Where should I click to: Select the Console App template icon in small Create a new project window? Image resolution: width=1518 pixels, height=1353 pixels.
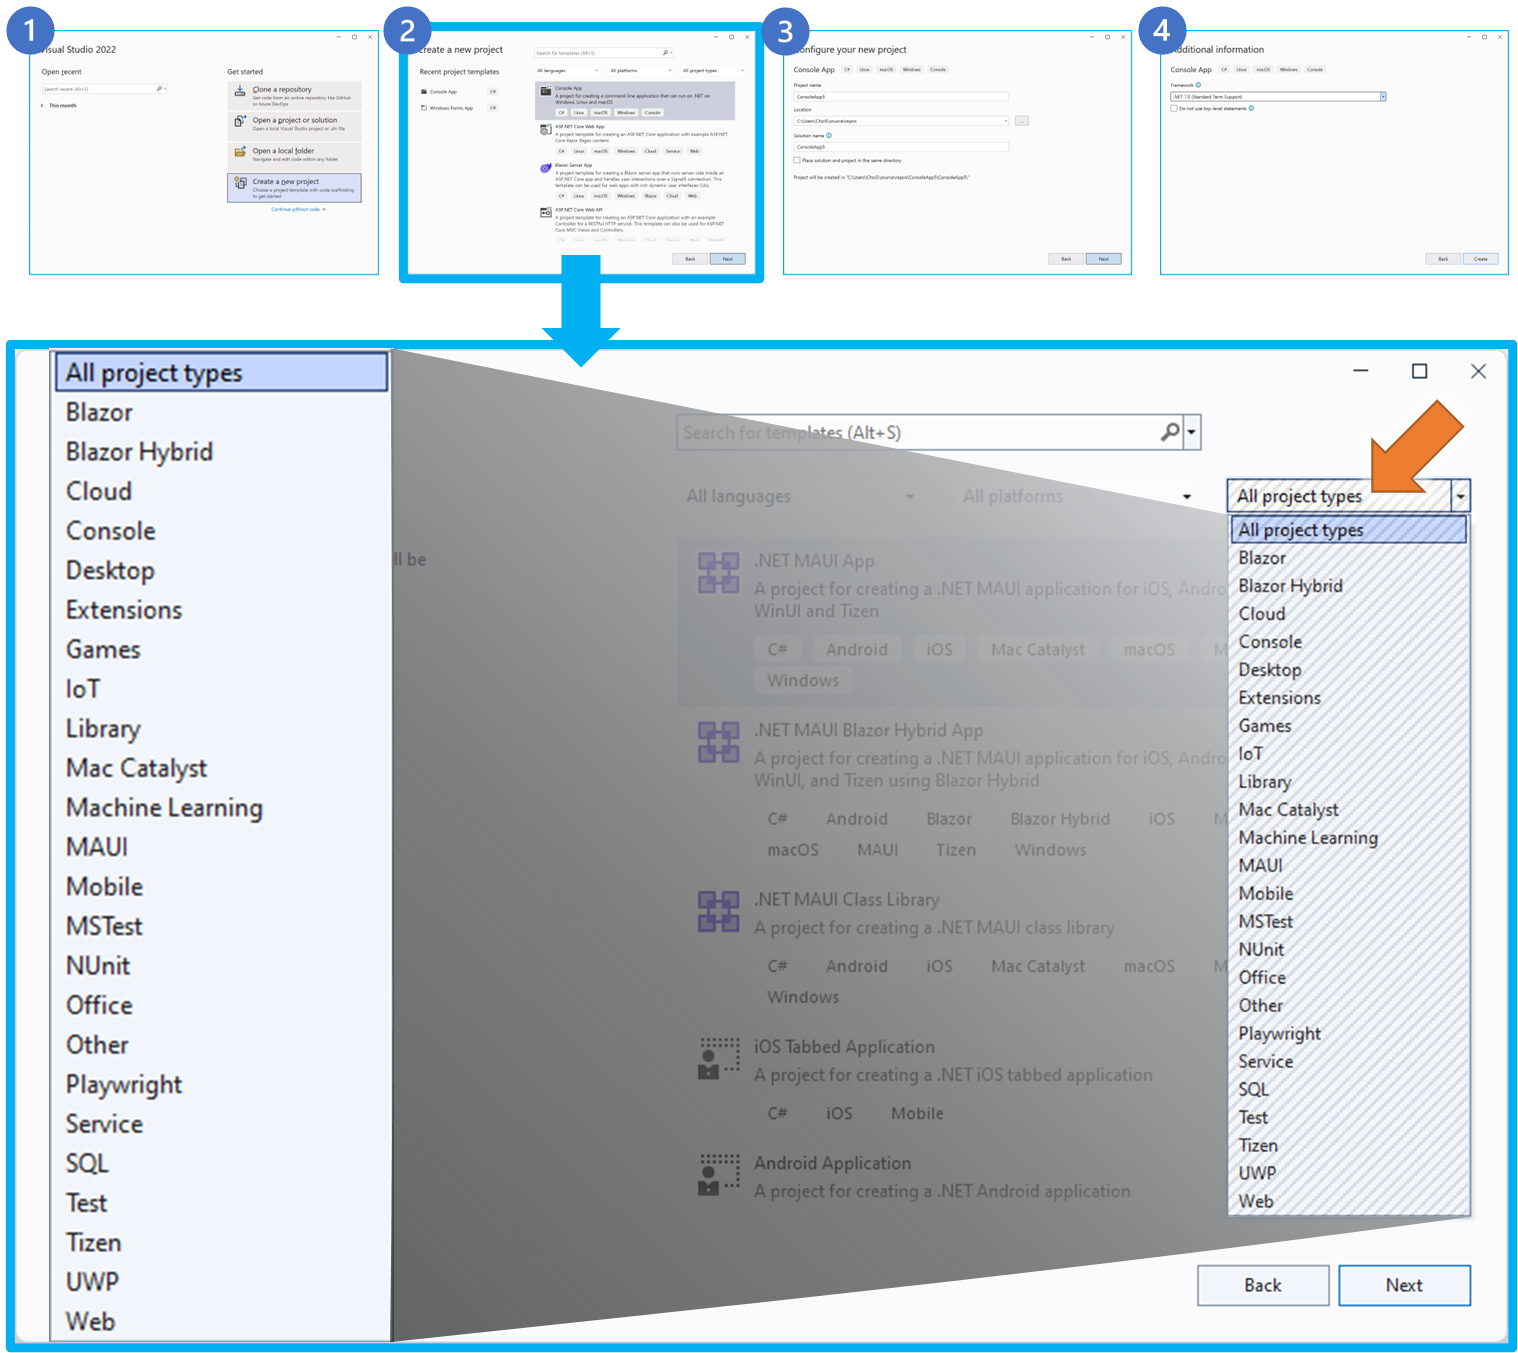[x=546, y=90]
